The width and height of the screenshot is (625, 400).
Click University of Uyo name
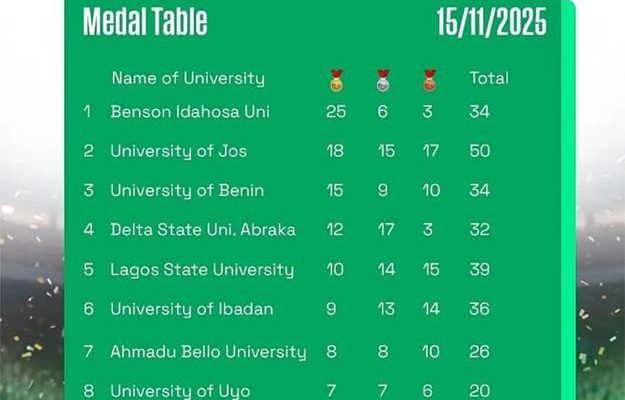pyautogui.click(x=180, y=390)
